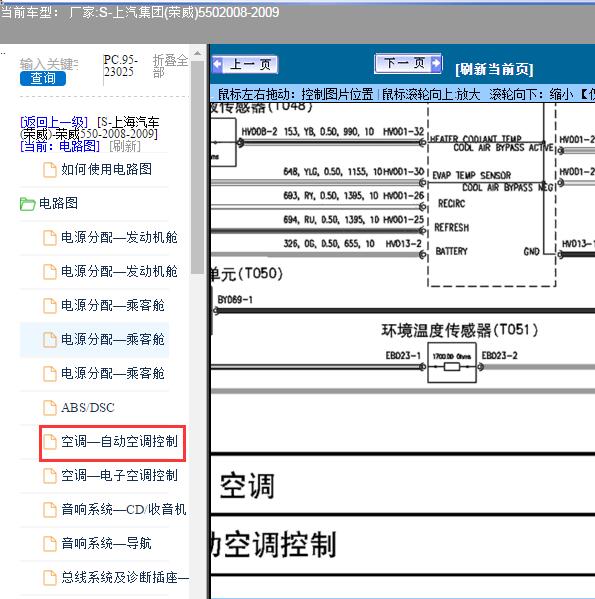Click the sidebar scrollbar up arrow
The height and width of the screenshot is (599, 595).
coord(197,53)
